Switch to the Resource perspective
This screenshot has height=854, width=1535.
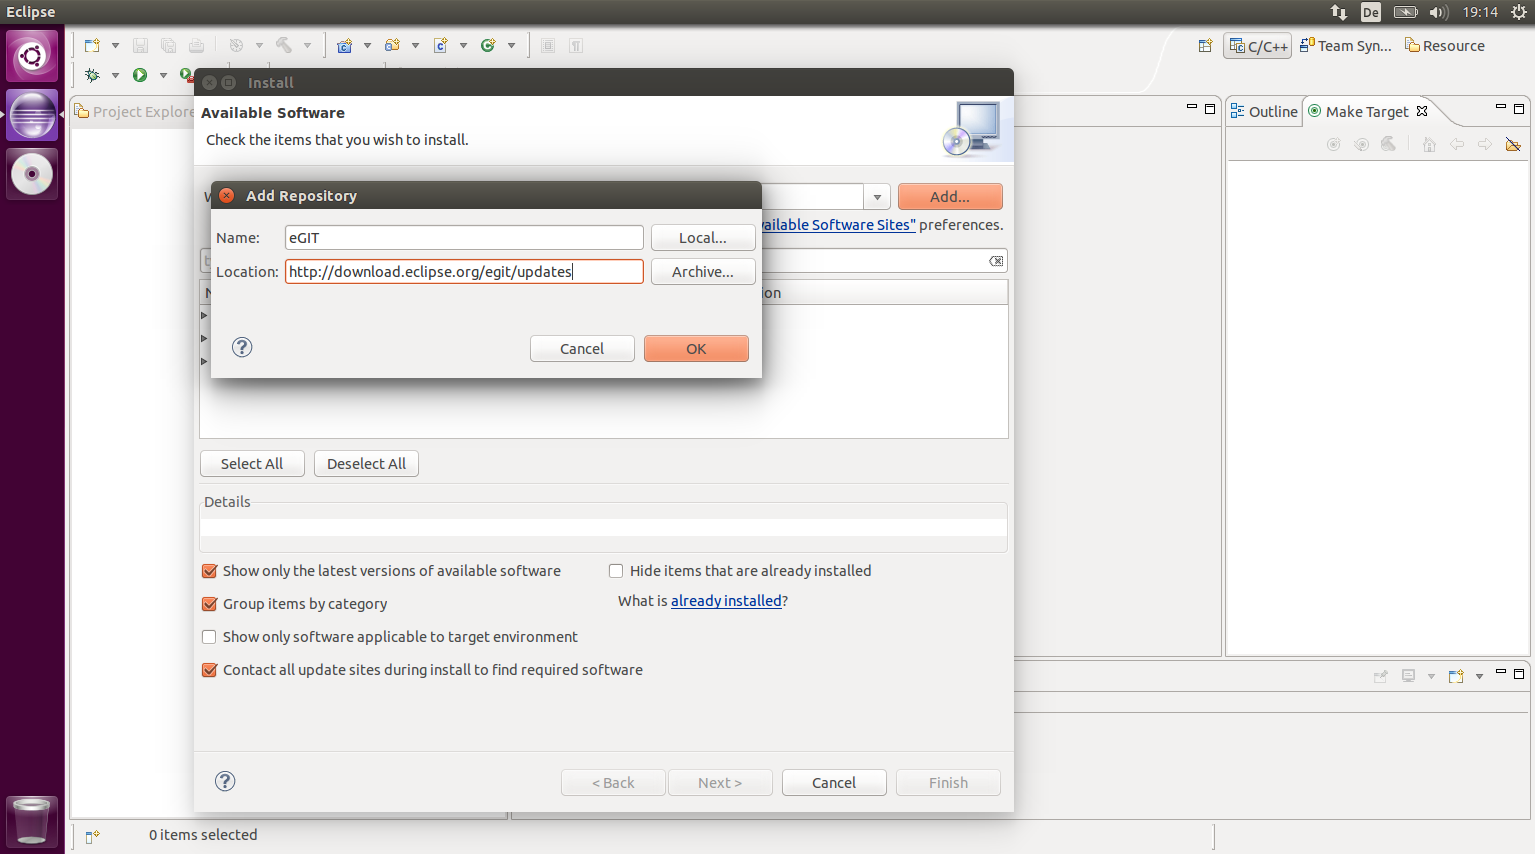coord(1445,45)
